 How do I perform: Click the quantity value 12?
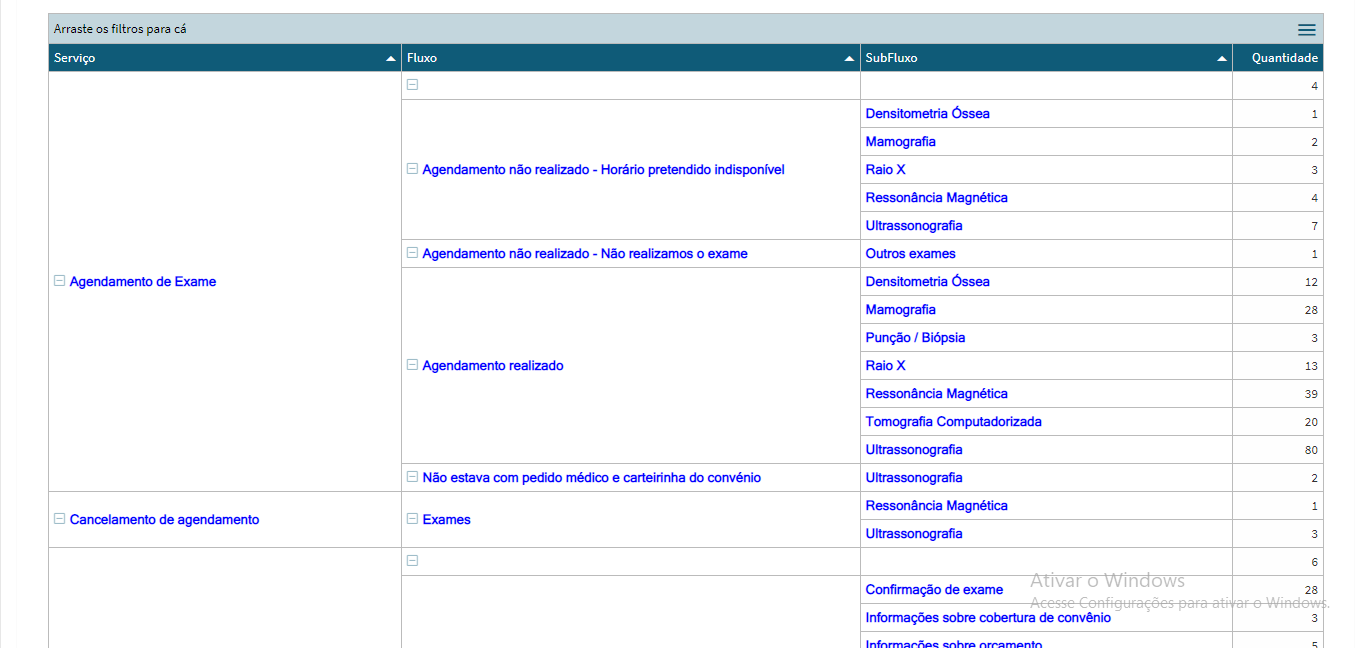tap(1311, 282)
